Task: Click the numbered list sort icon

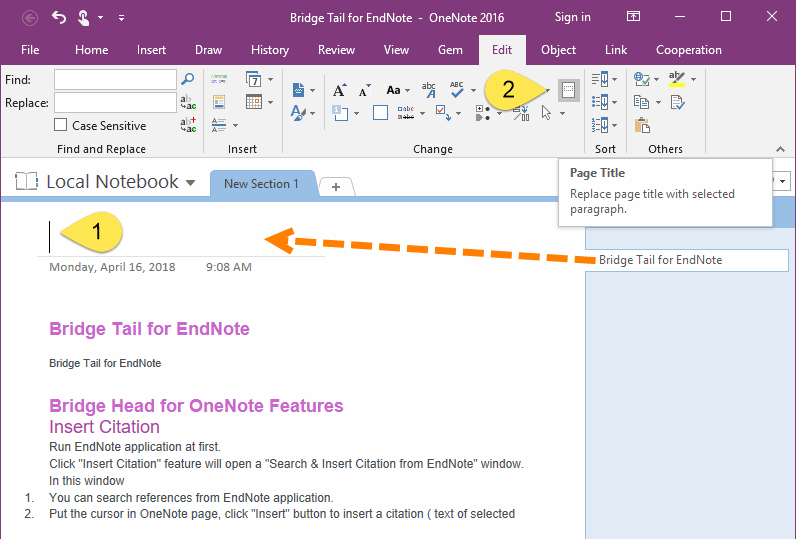Action: (600, 125)
